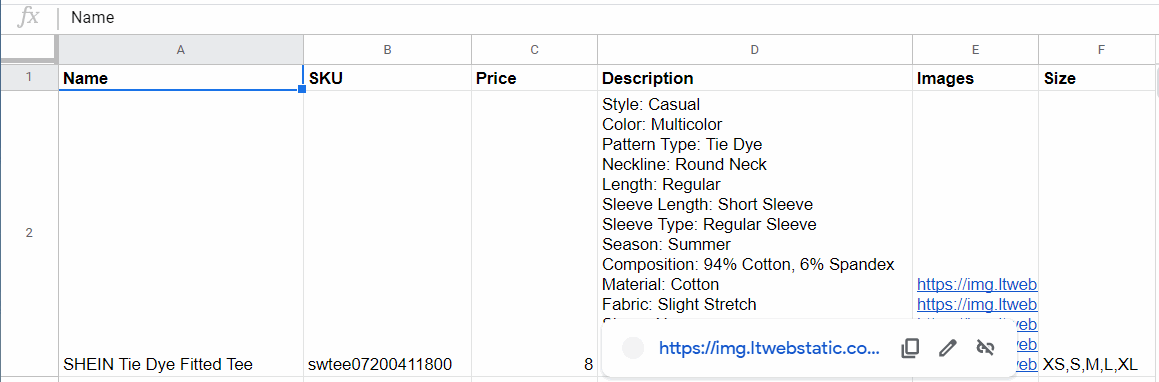Click the gray favicon circle in link popup

633,348
